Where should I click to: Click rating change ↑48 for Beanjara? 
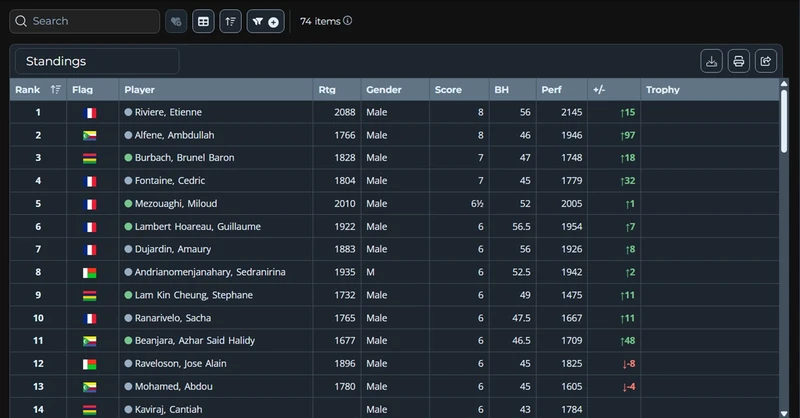[628, 340]
